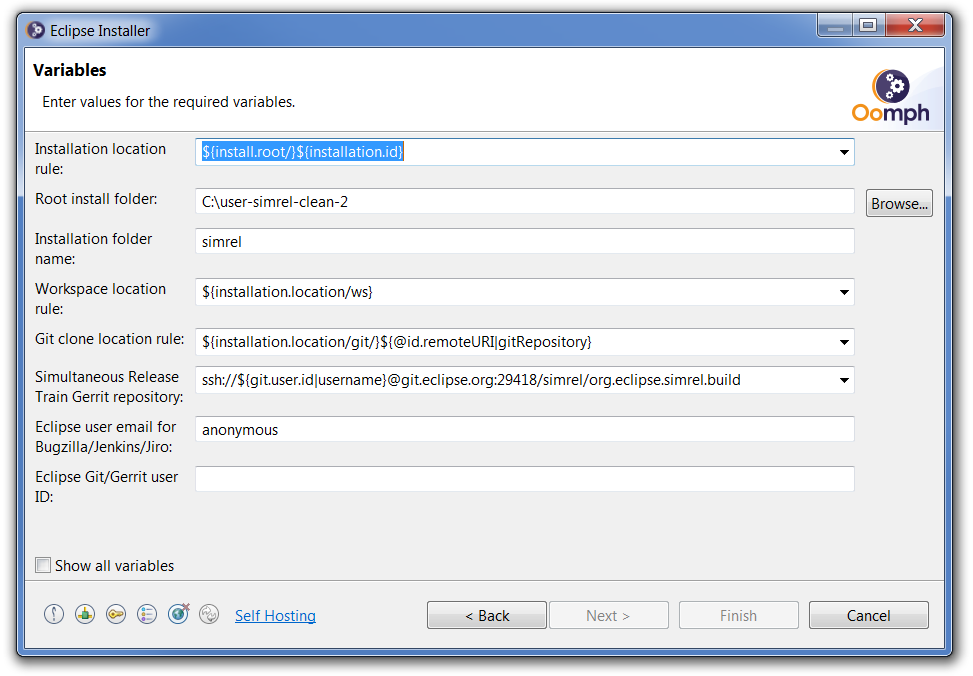Cancel the installer wizard
Viewport: 973px width, 676px height.
tap(869, 615)
